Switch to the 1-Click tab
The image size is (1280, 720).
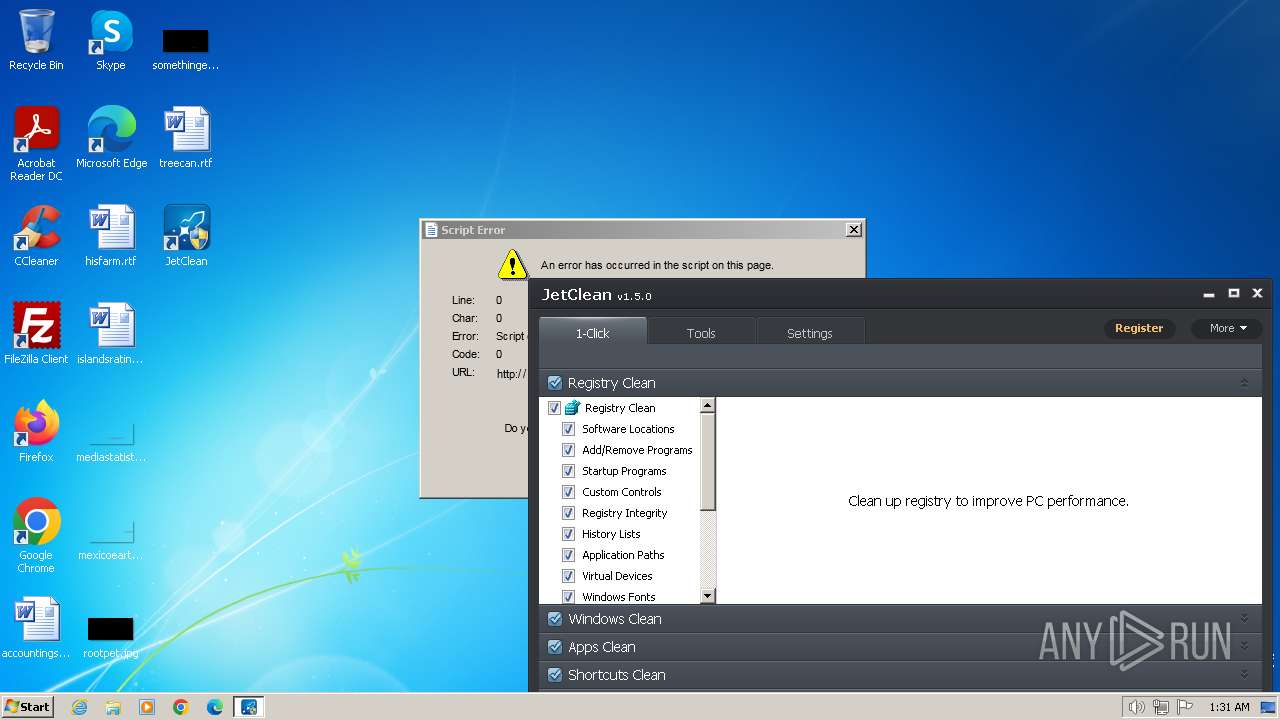point(592,333)
